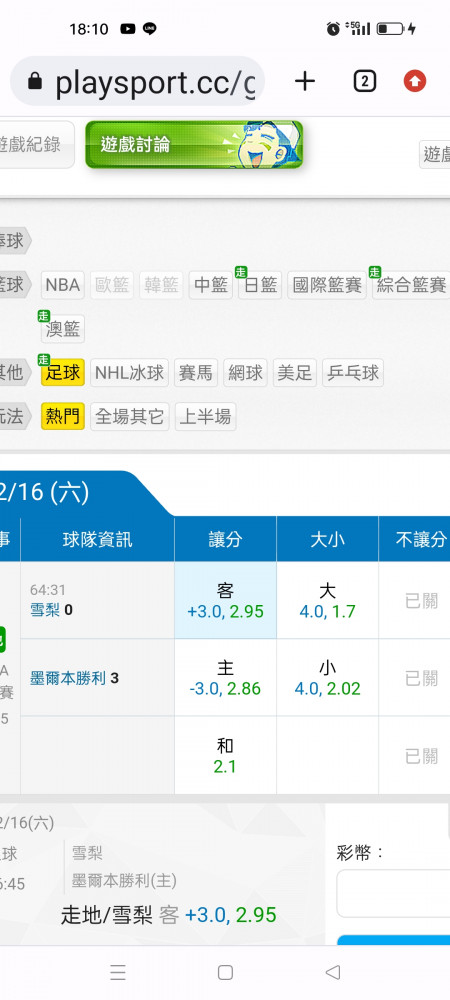Click the 不讓分 column header

pyautogui.click(x=414, y=540)
